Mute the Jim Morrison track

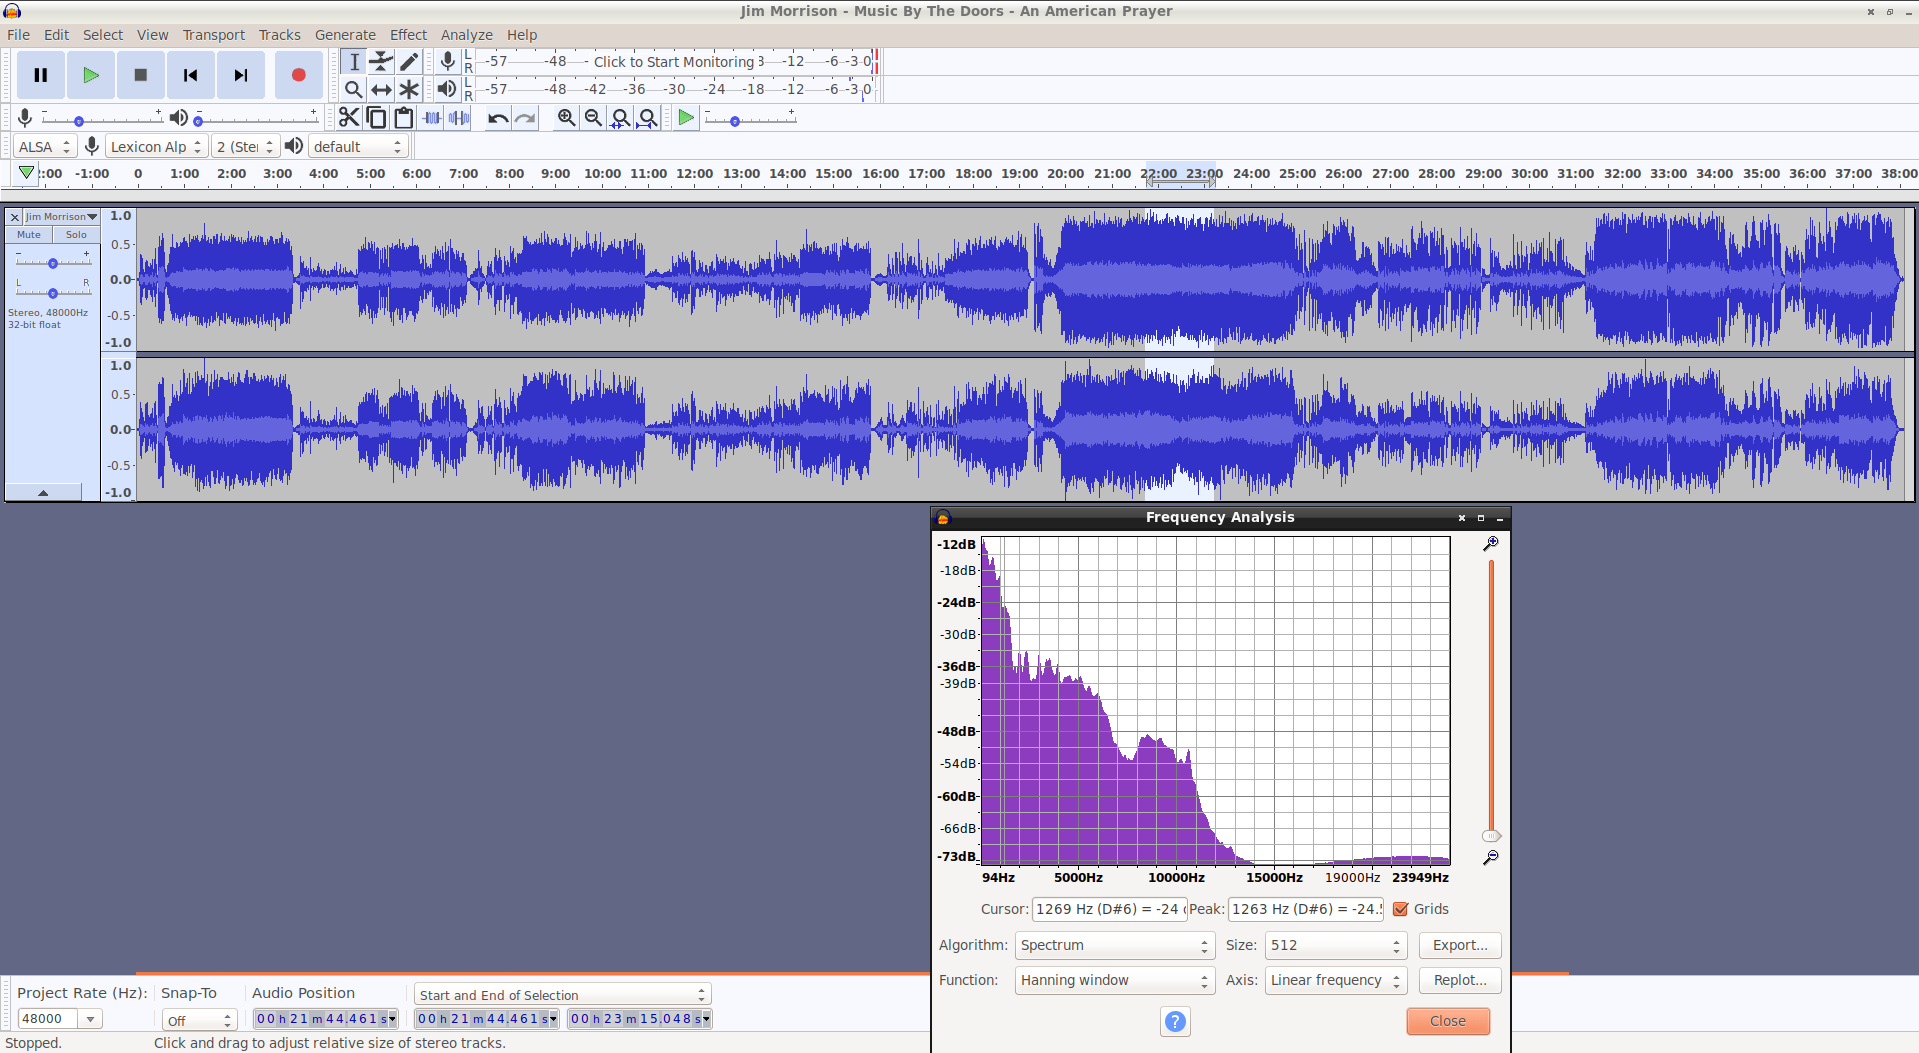29,235
